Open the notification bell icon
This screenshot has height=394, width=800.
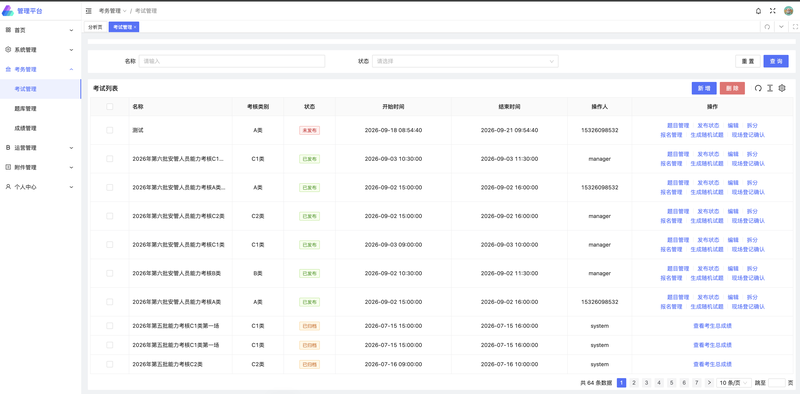point(758,11)
